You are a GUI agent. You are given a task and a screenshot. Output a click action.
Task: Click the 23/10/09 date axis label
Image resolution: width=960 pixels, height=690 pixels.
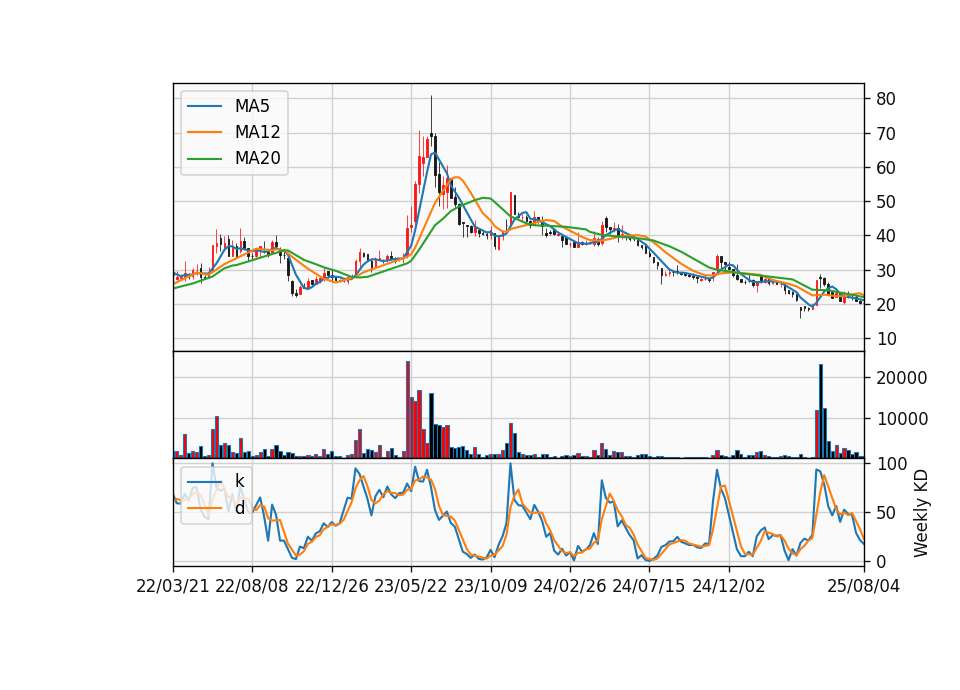click(490, 586)
